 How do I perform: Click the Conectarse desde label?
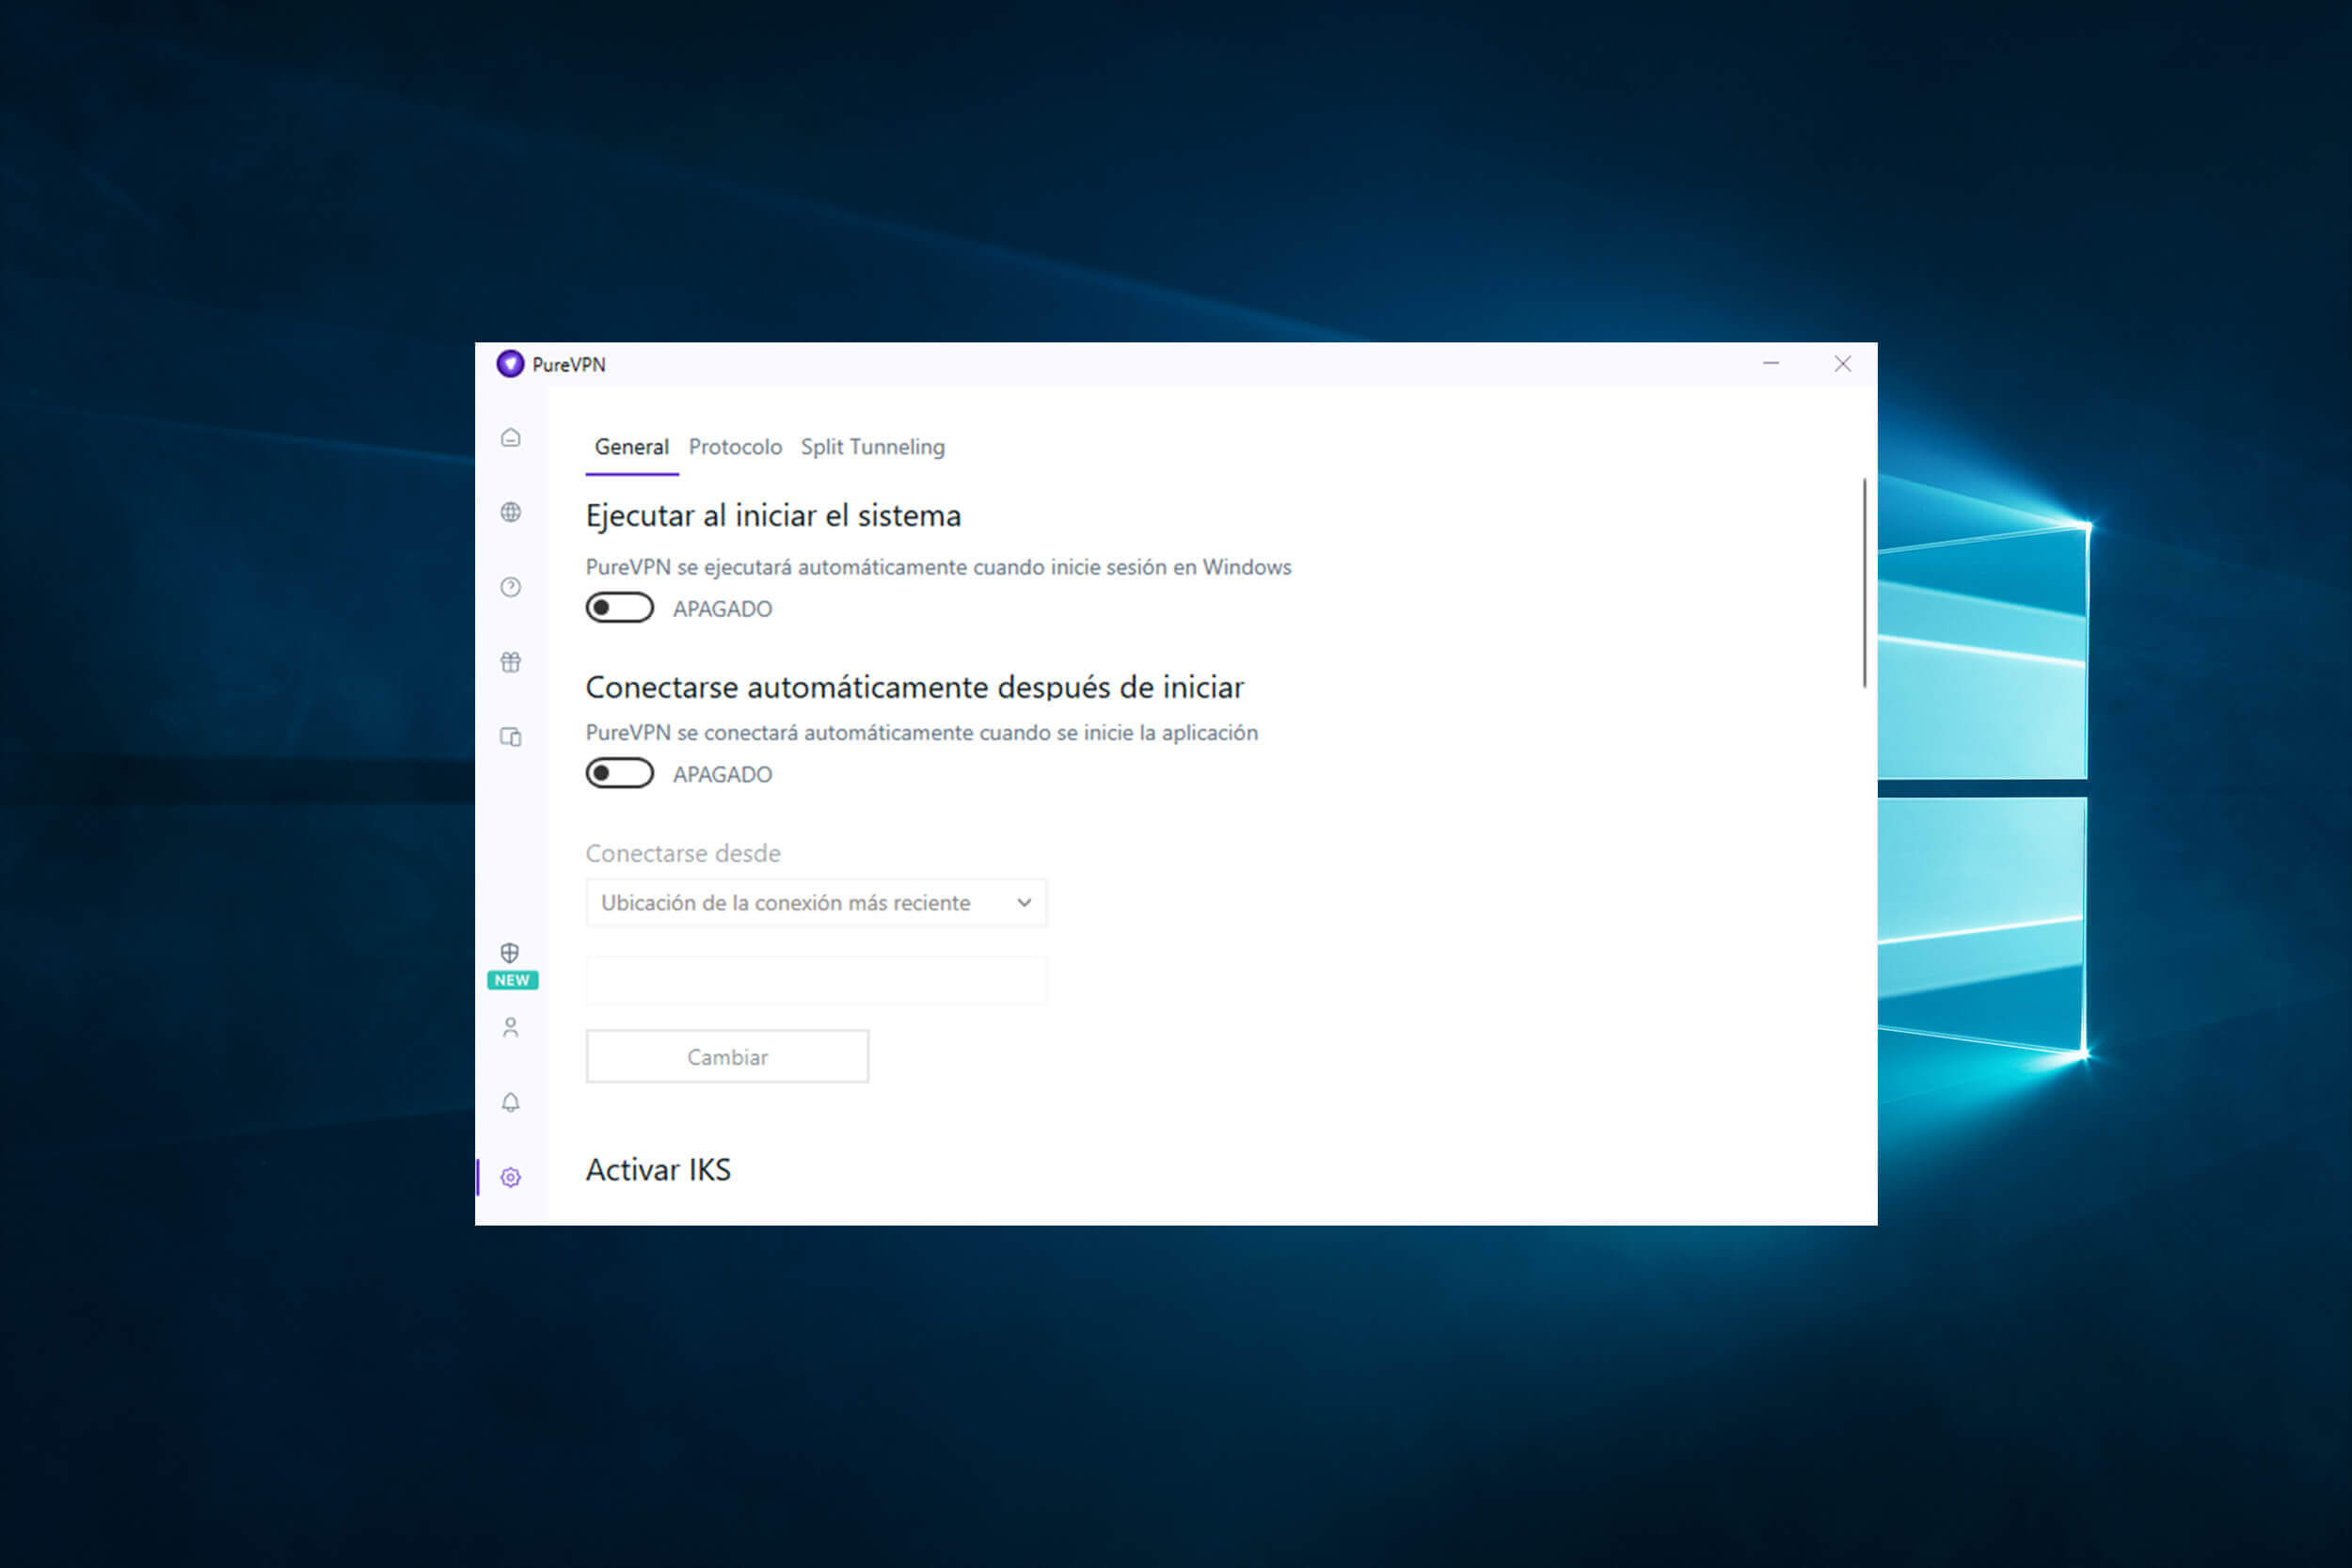683,853
